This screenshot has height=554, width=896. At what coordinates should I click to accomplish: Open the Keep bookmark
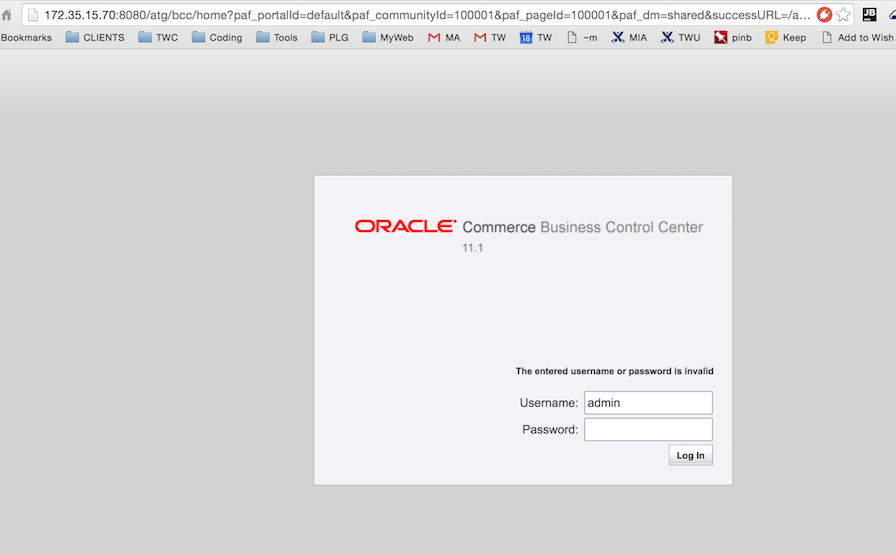pos(786,38)
